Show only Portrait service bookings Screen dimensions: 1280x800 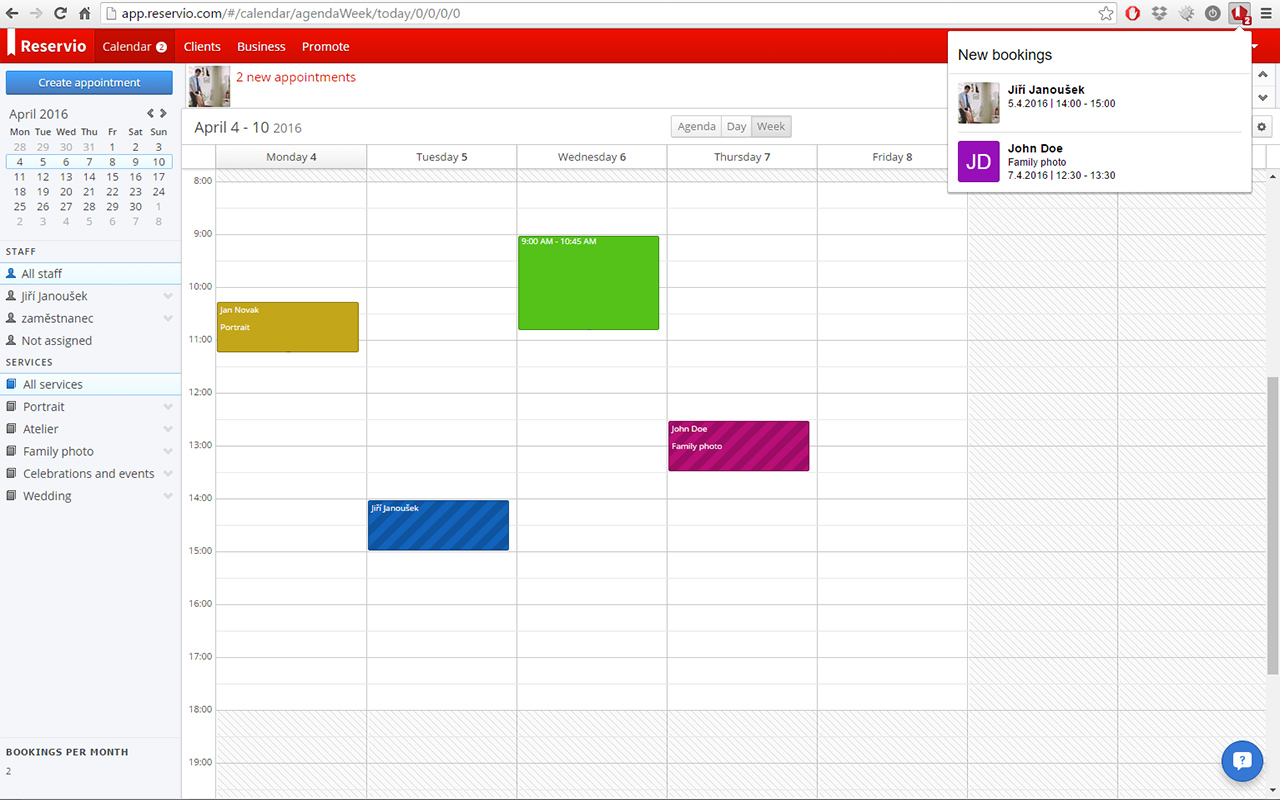44,406
